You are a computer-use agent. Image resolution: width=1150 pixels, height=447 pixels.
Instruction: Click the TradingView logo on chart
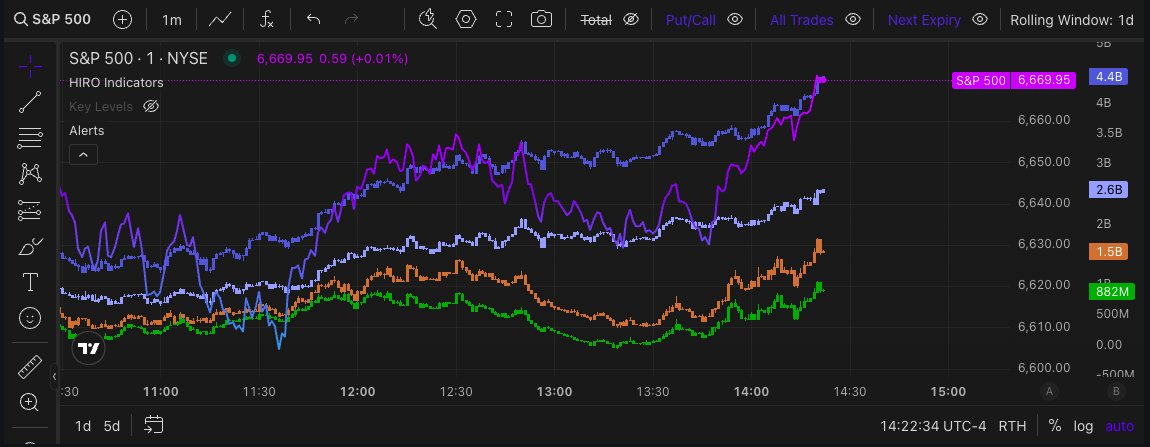89,349
